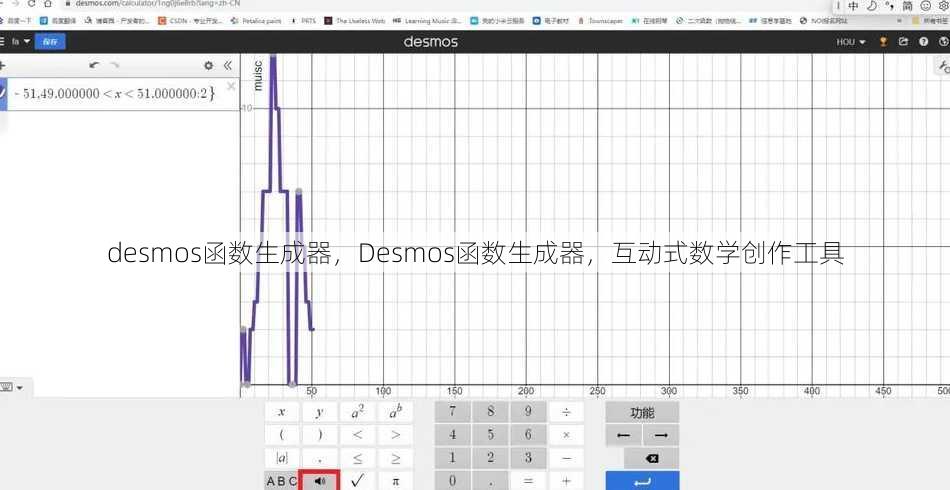This screenshot has width=950, height=490.
Task: Insert the multiplication sign
Action: pos(566,435)
